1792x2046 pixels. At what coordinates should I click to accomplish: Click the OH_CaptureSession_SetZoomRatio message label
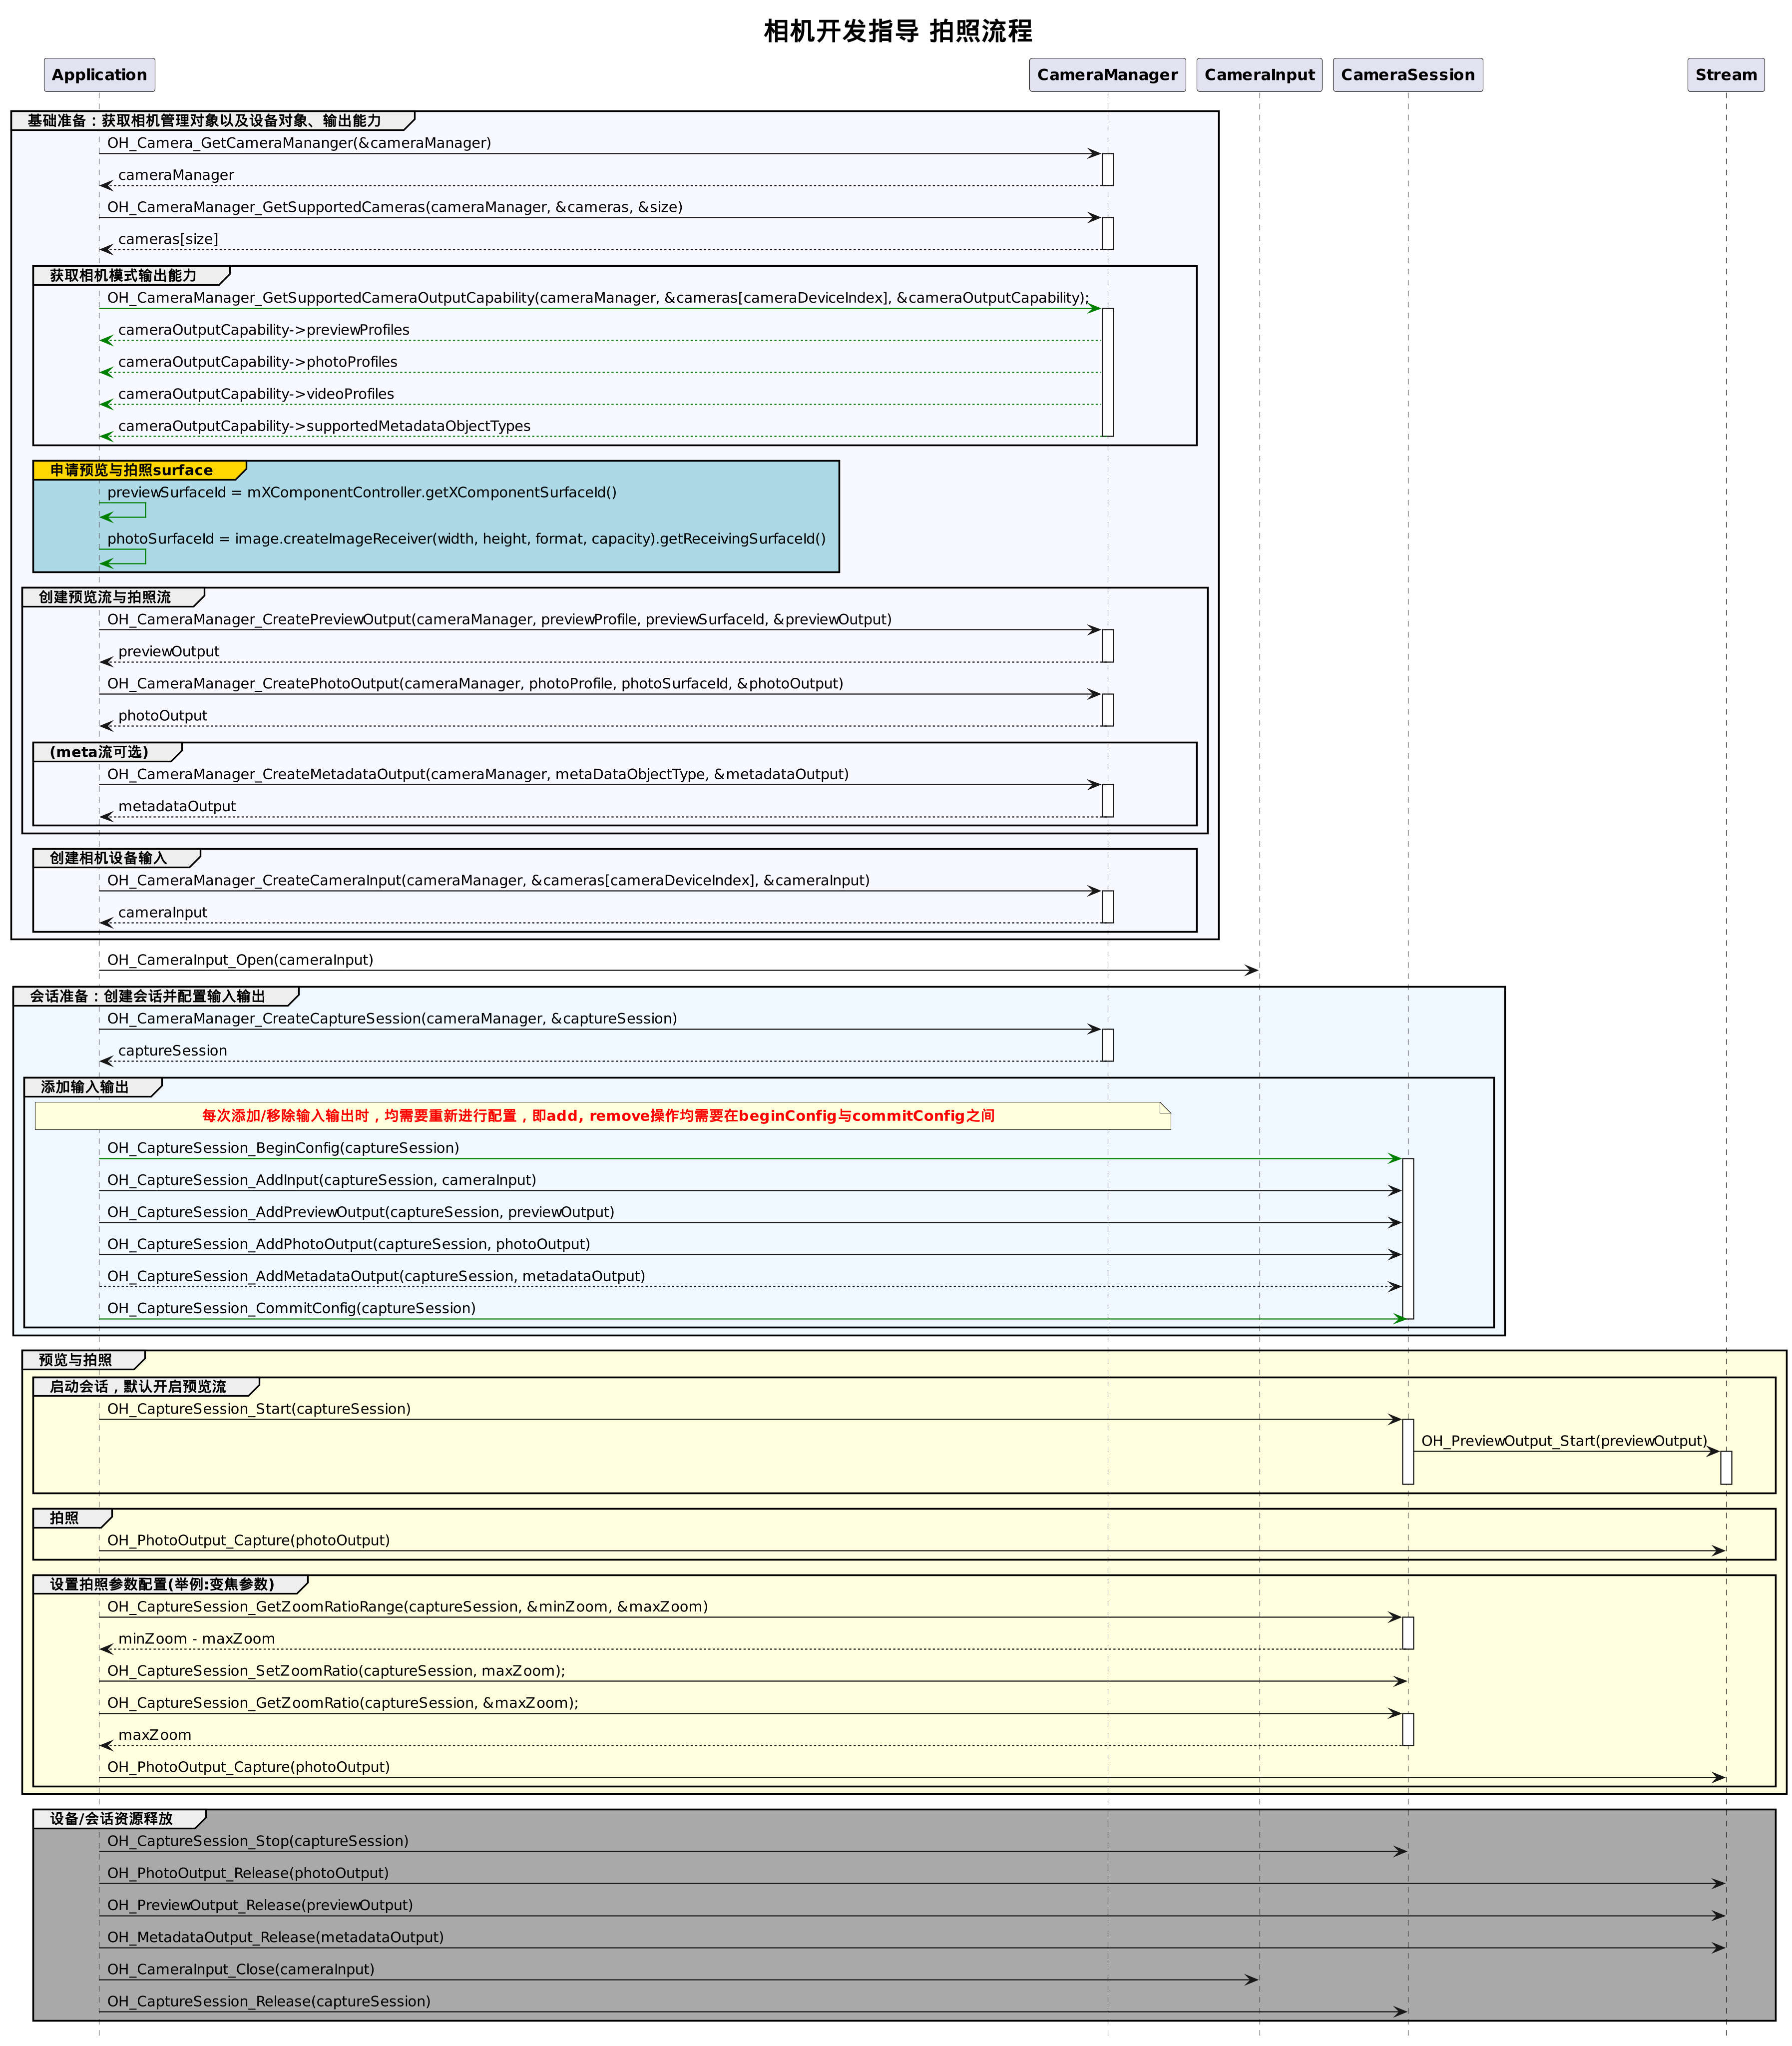pos(336,1671)
